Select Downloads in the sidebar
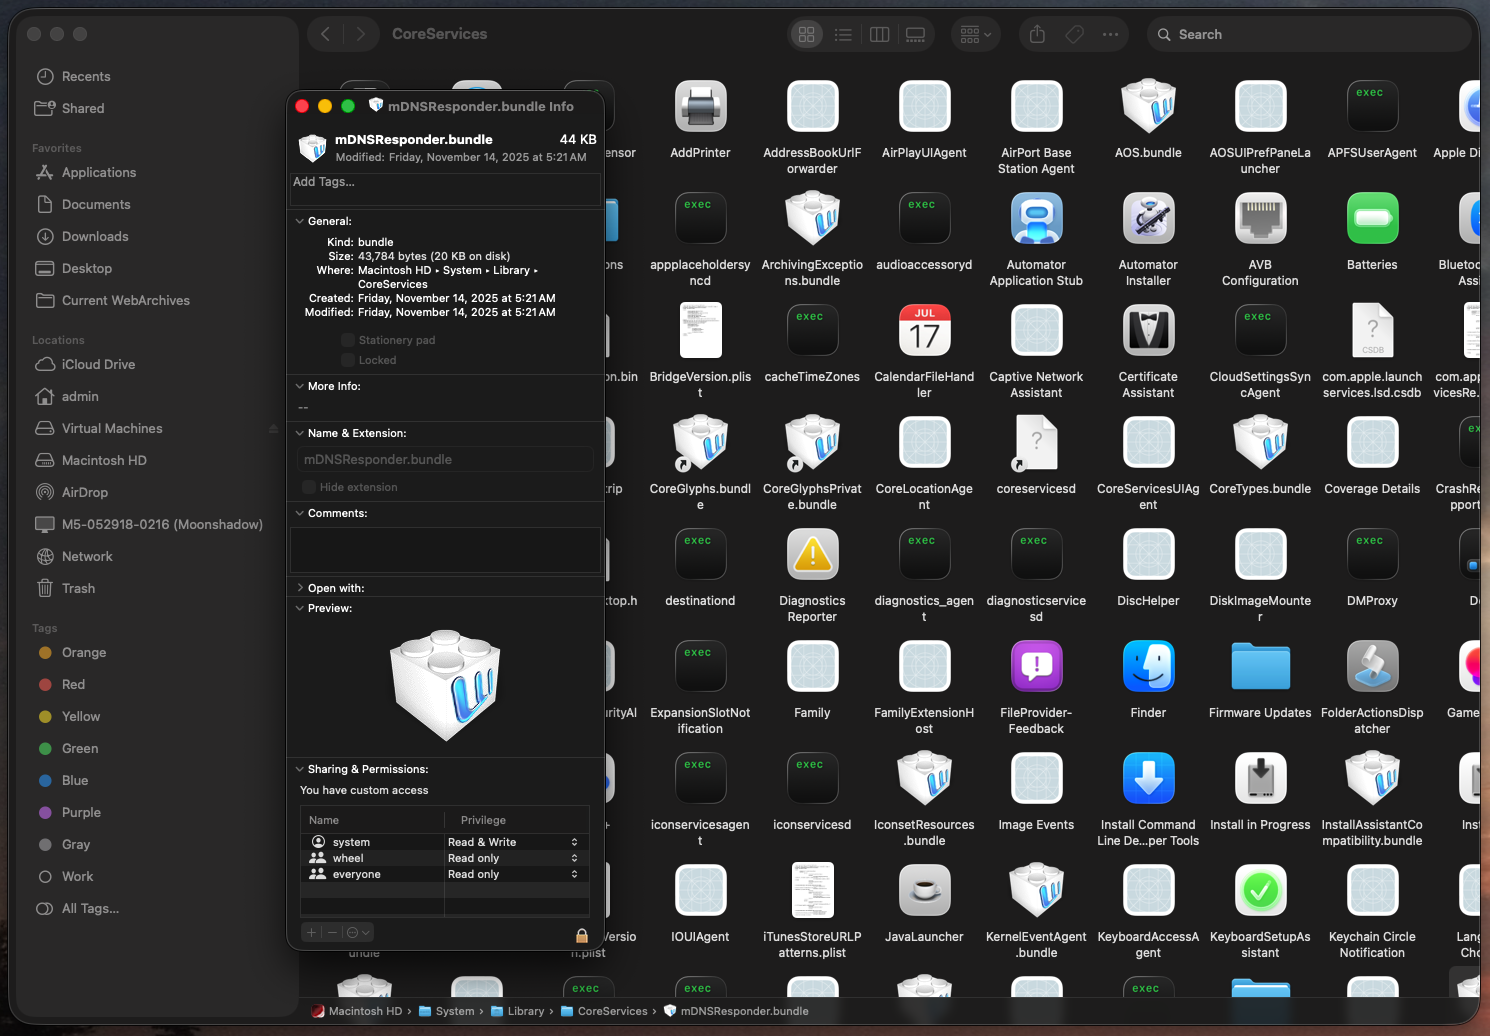Viewport: 1490px width, 1036px height. click(95, 236)
